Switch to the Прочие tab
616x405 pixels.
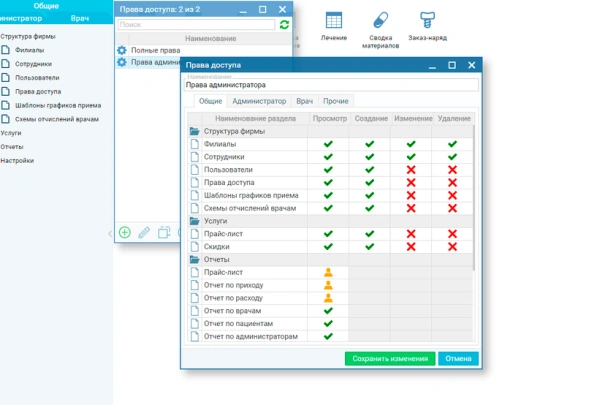[336, 101]
